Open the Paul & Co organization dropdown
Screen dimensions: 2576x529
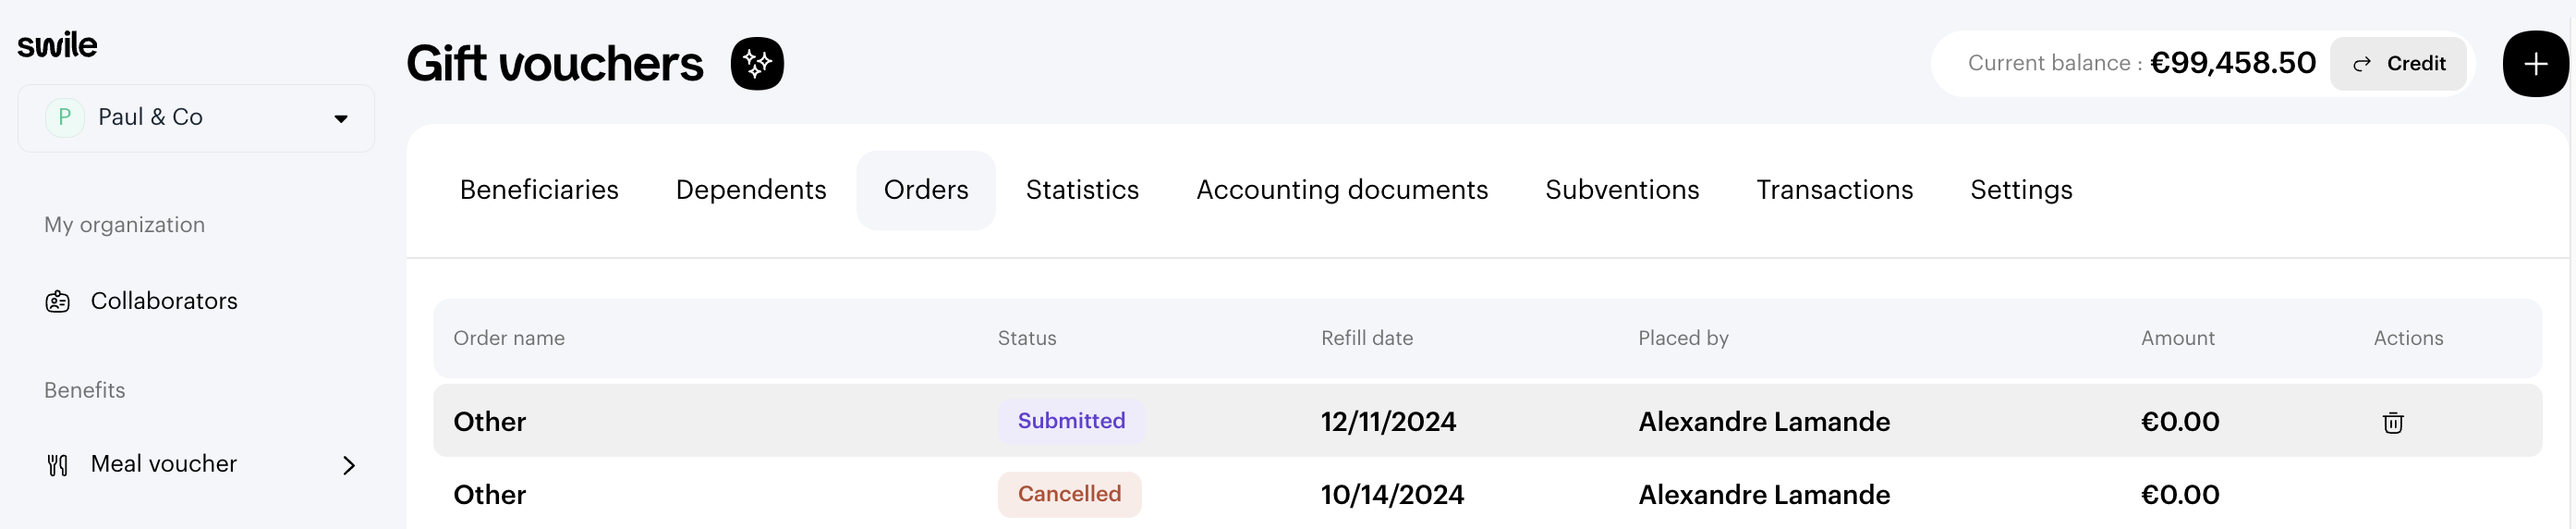tap(196, 118)
